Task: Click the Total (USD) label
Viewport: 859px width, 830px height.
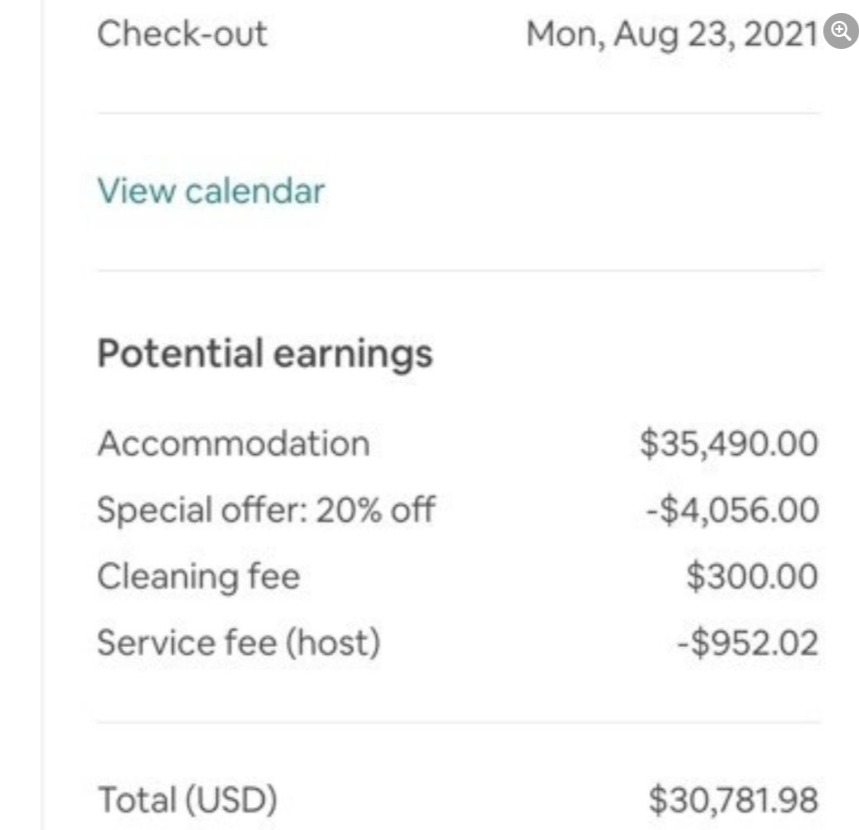Action: pos(187,800)
